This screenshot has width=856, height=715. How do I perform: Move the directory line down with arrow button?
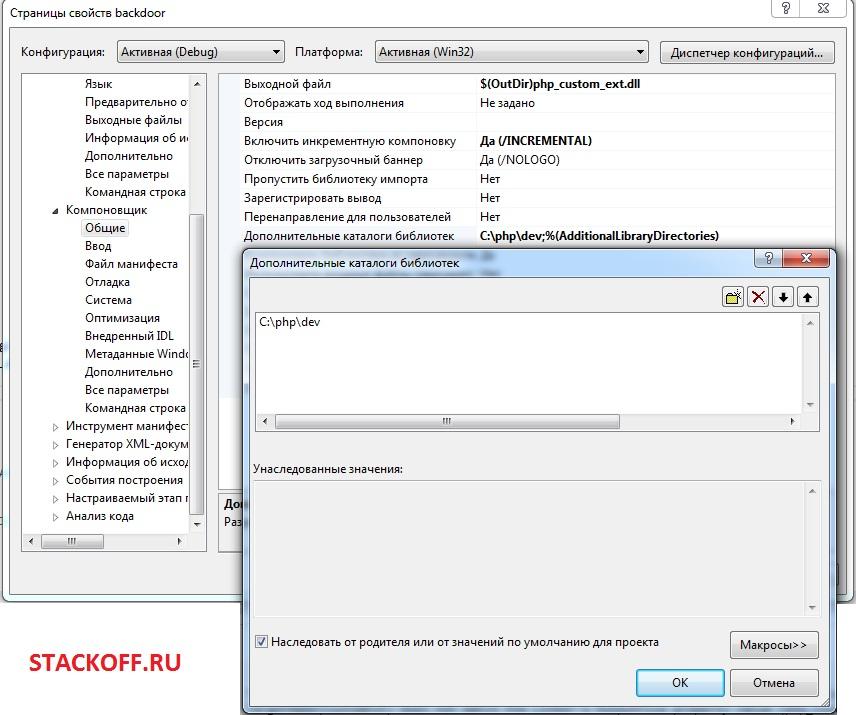[783, 297]
